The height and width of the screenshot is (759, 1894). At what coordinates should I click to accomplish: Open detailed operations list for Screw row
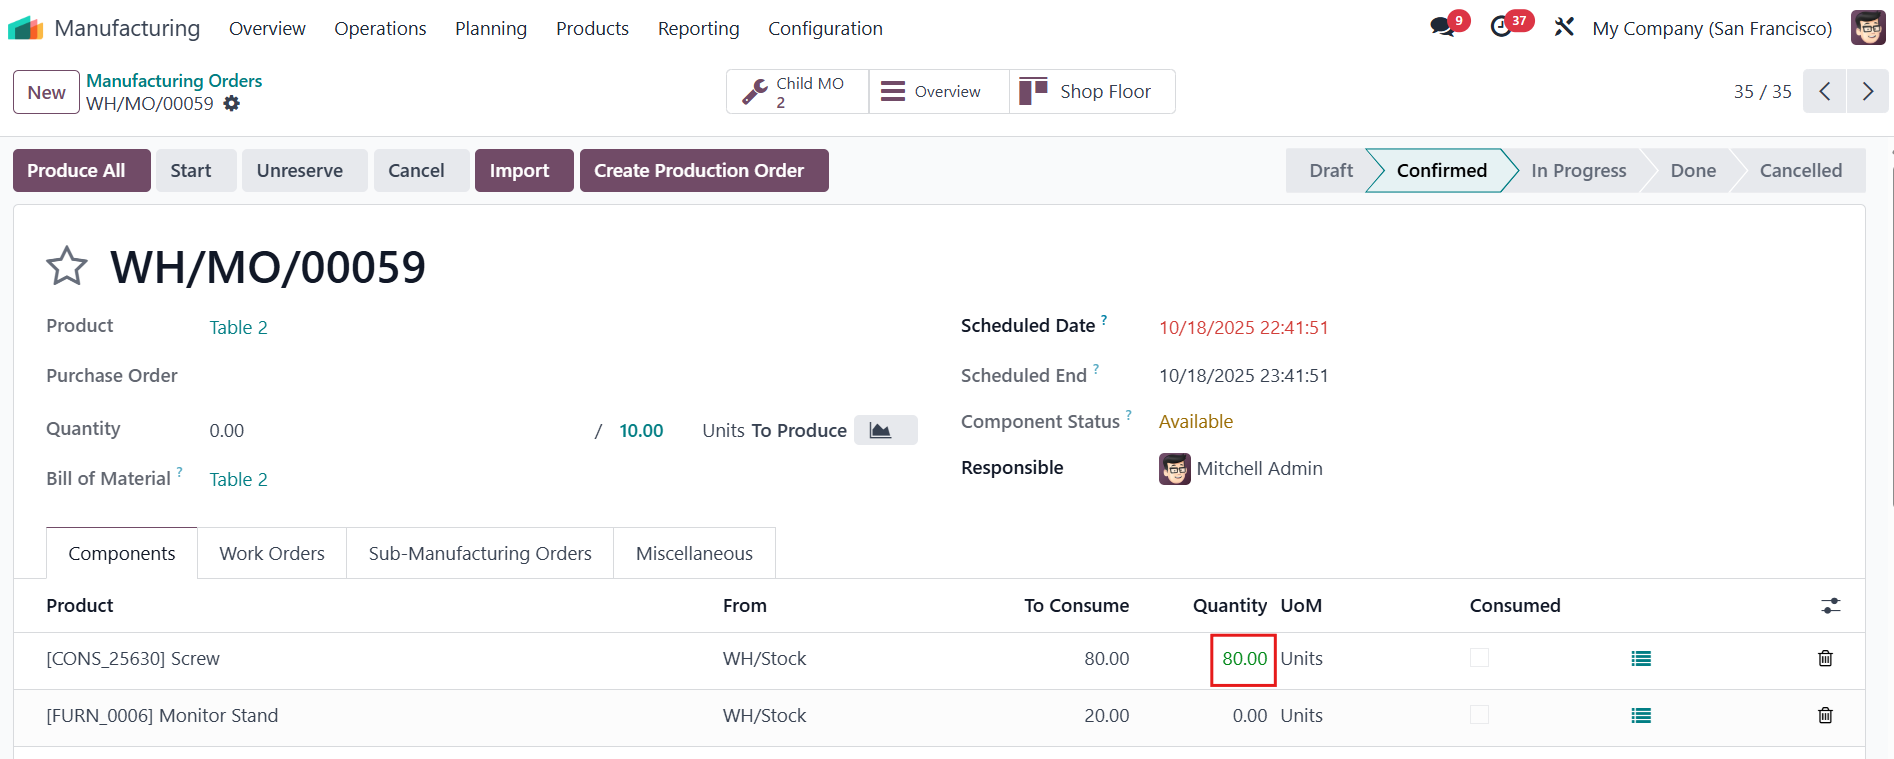1641,659
